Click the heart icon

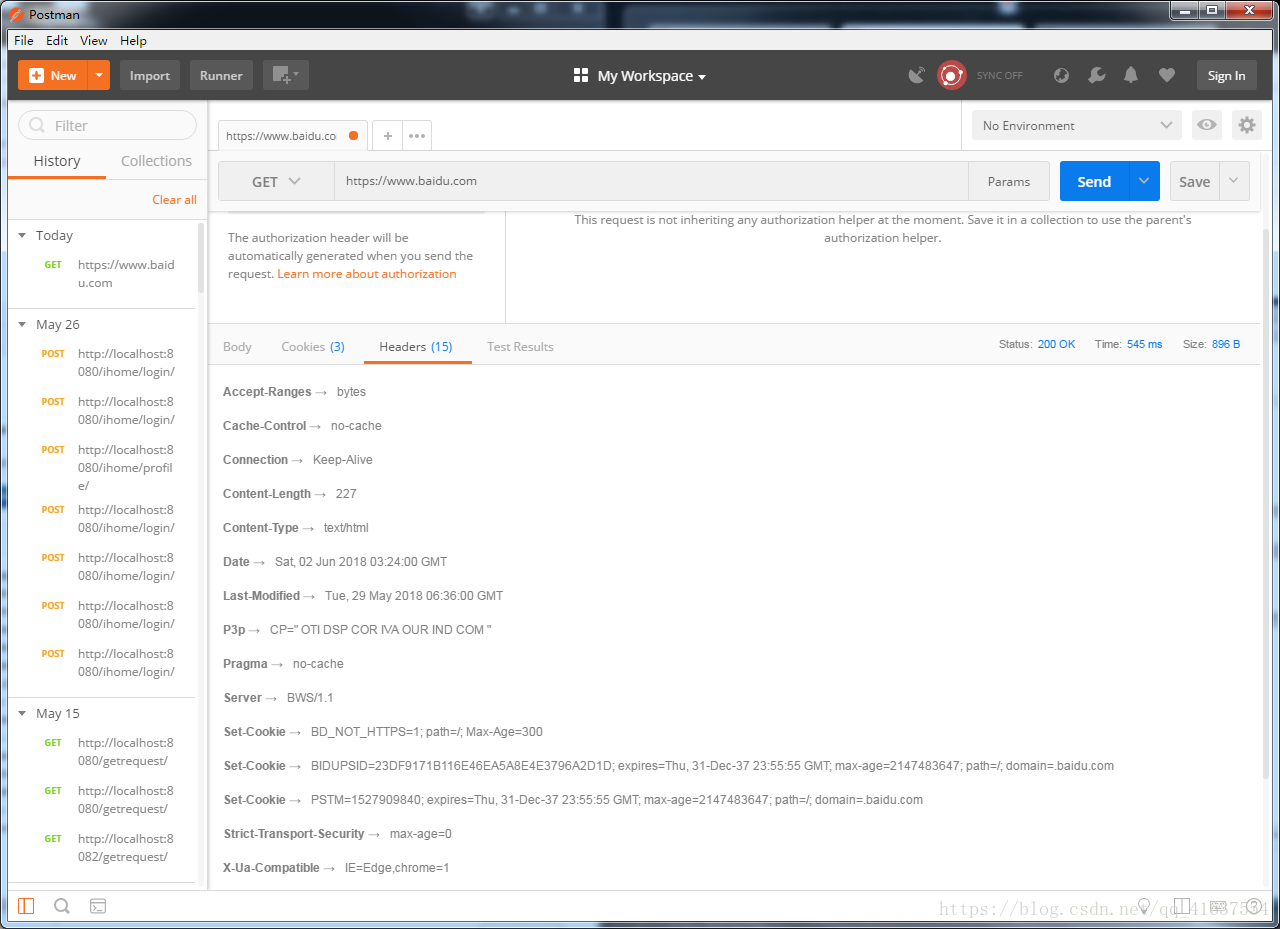click(1166, 75)
